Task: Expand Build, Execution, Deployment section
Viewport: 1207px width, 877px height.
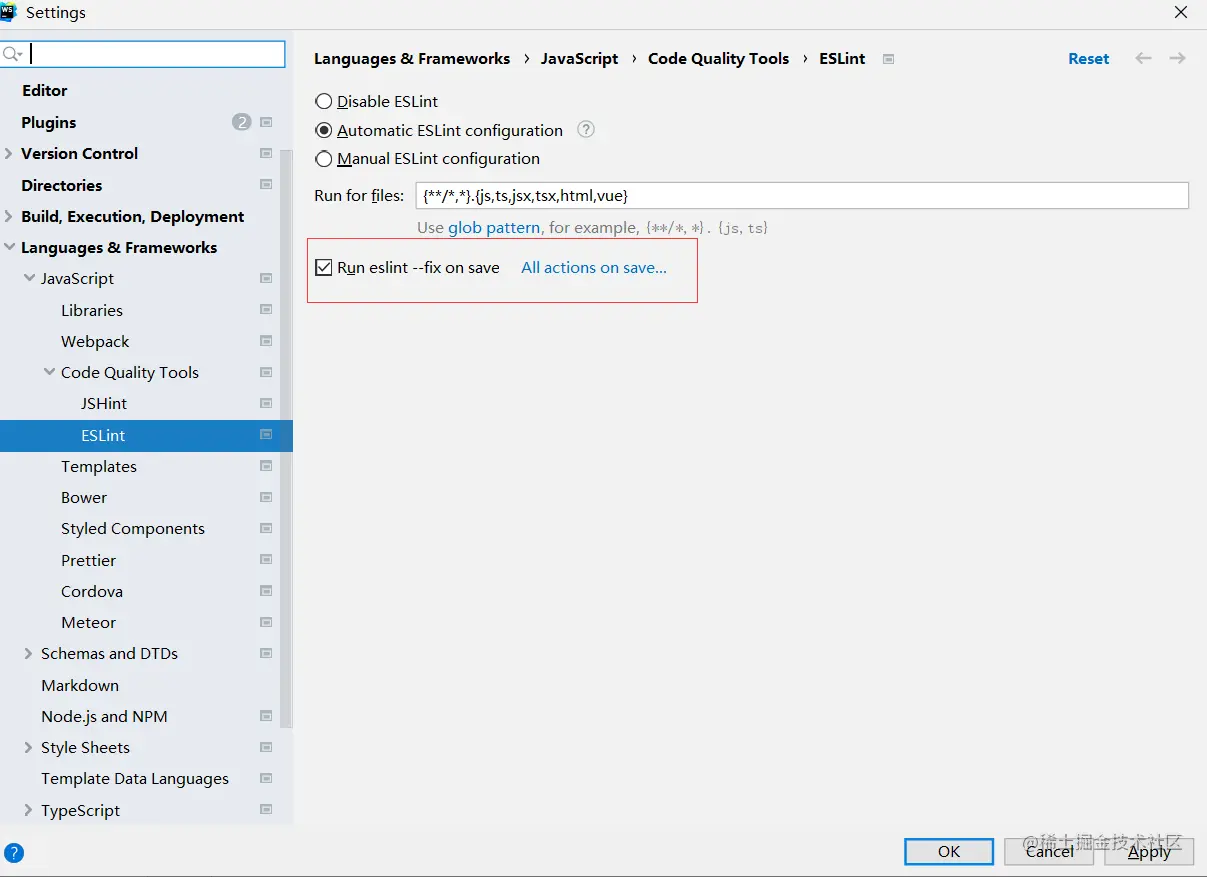Action: (9, 216)
